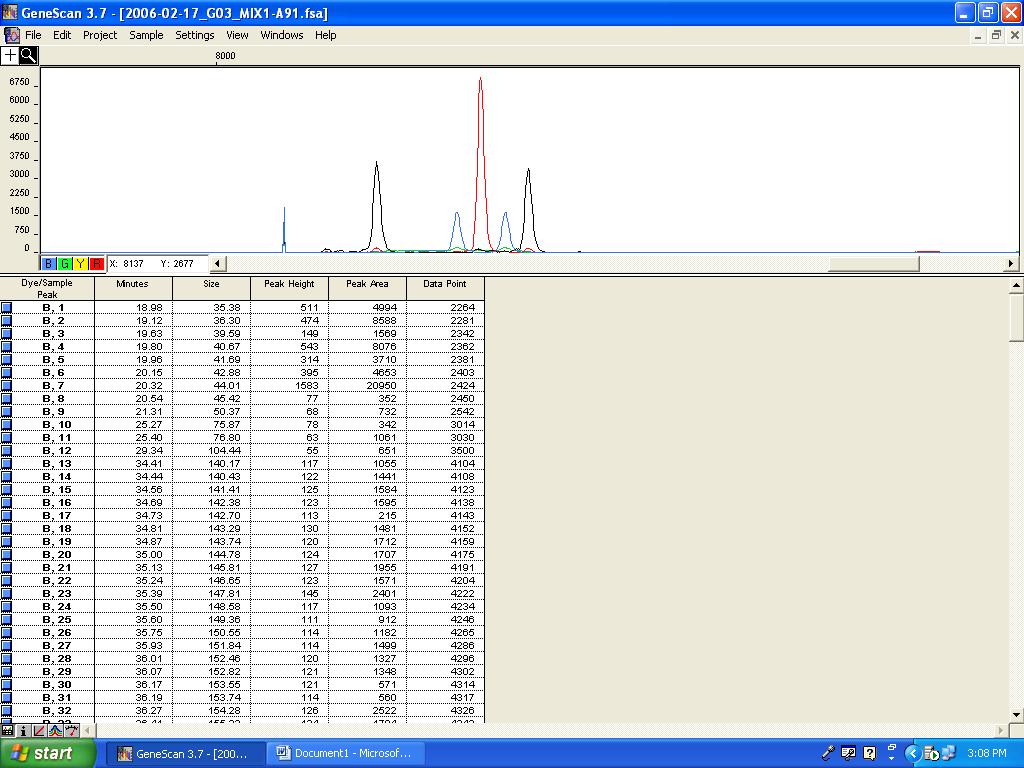Click up arrow of table vertical scrollbar
This screenshot has width=1024, height=768.
[1016, 285]
